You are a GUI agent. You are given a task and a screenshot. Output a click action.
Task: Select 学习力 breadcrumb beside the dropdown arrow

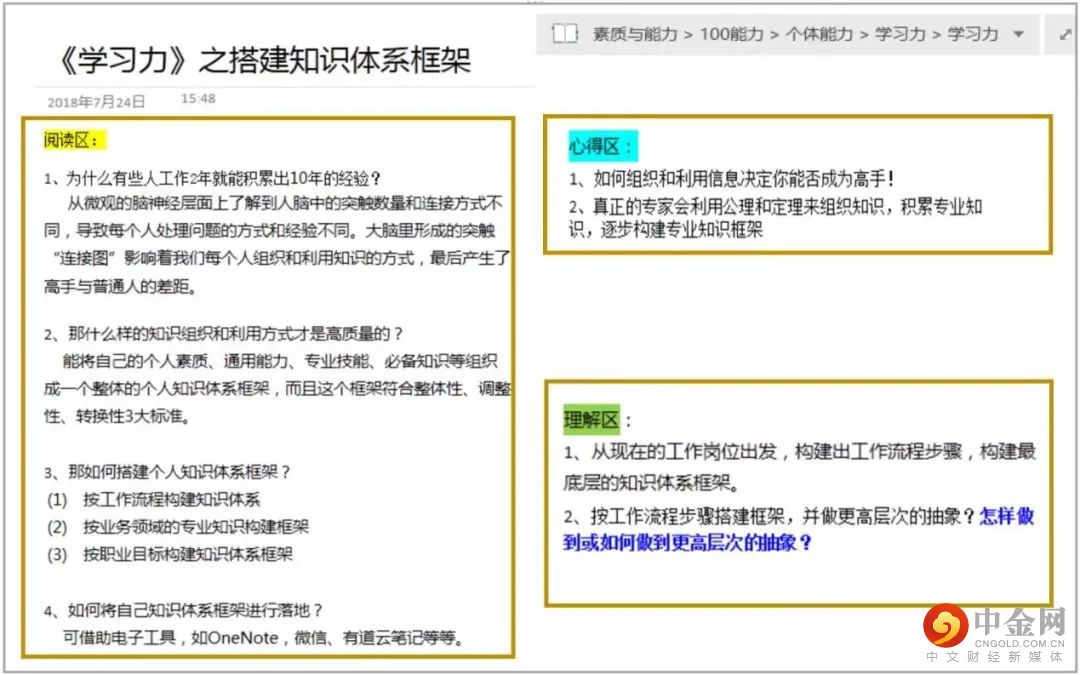[973, 34]
